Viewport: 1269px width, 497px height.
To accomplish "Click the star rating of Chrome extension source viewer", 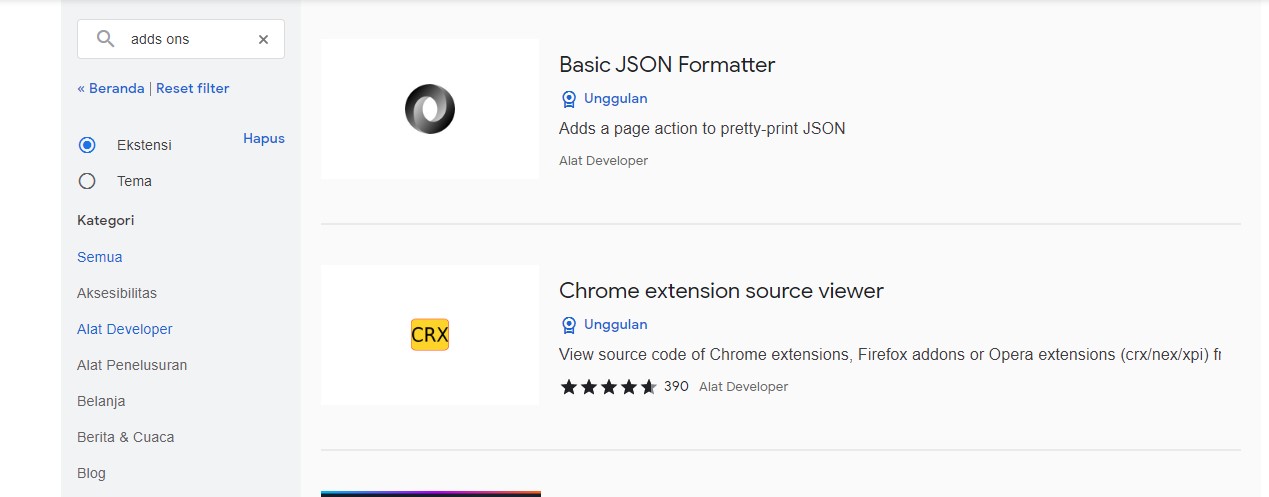I will click(x=608, y=386).
